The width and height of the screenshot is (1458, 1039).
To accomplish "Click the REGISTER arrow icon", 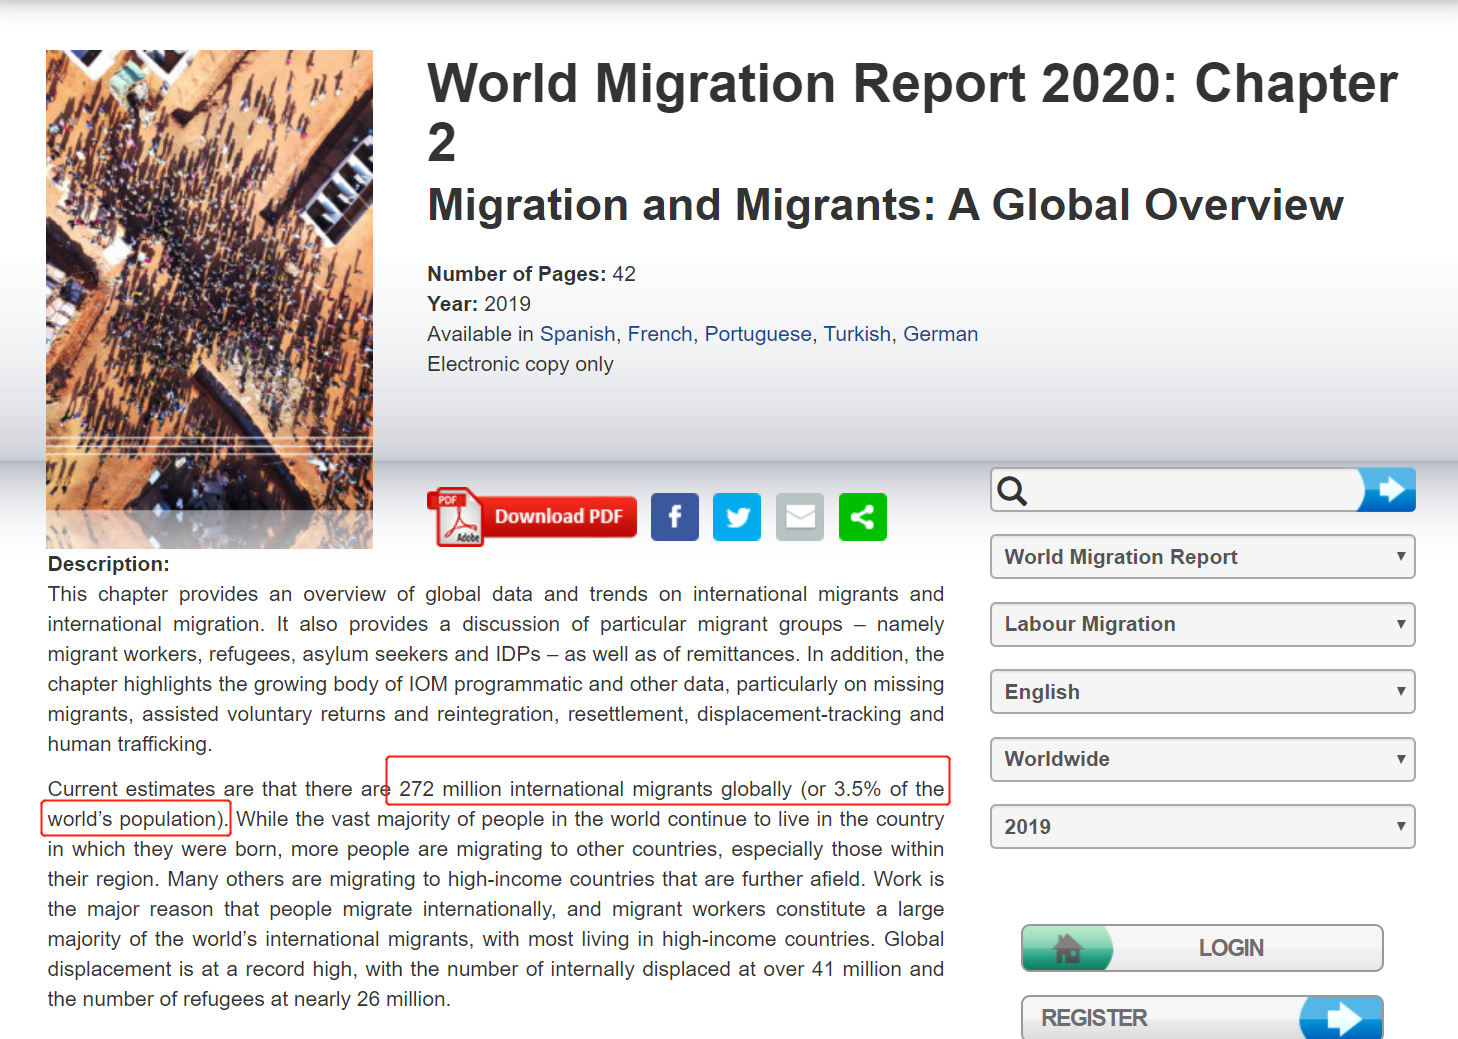I will coord(1342,1018).
